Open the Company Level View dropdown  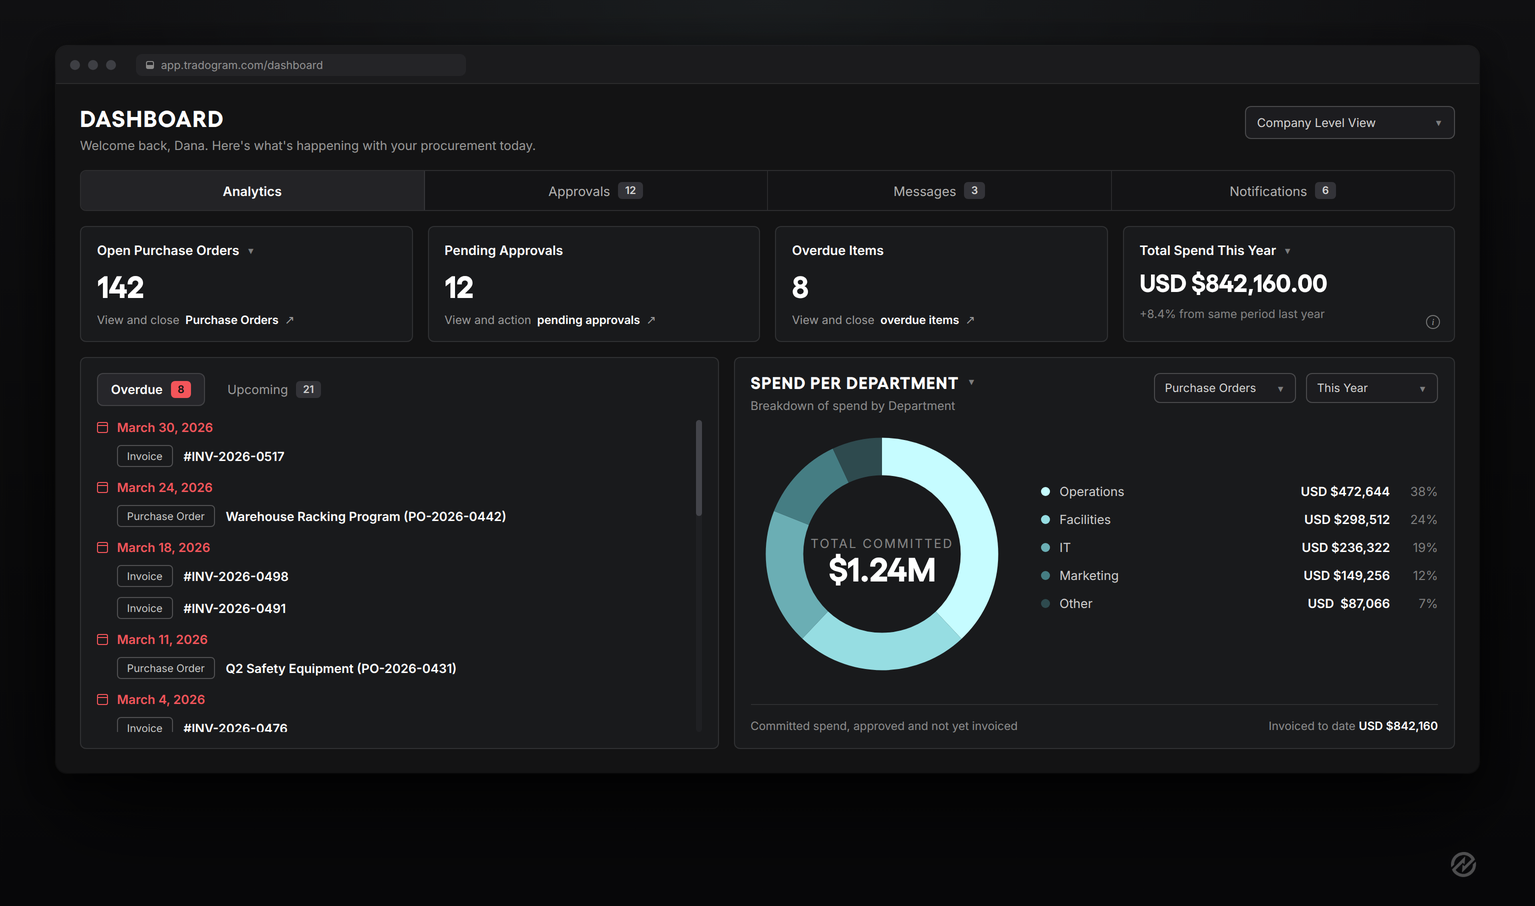(x=1349, y=123)
